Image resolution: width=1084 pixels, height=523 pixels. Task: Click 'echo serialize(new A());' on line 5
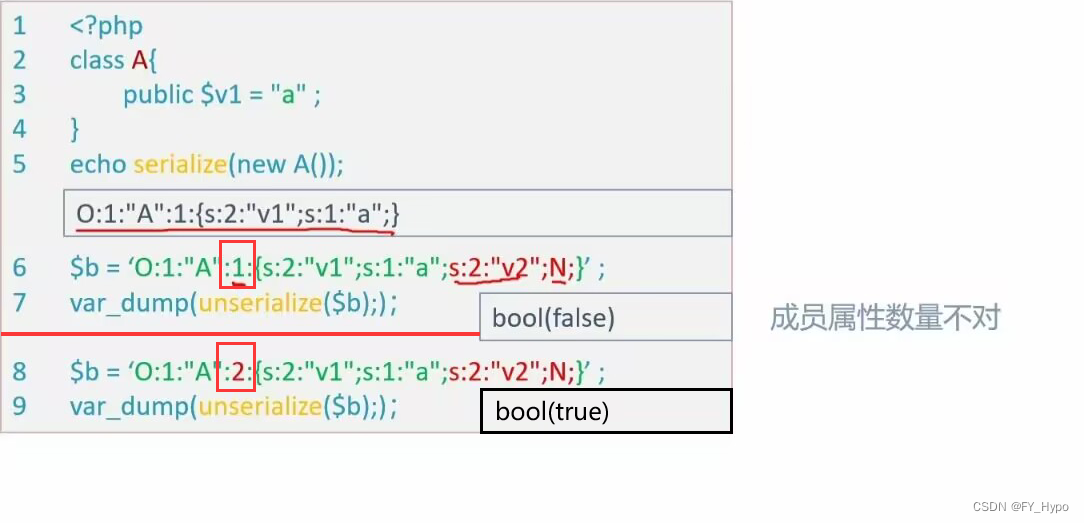206,164
